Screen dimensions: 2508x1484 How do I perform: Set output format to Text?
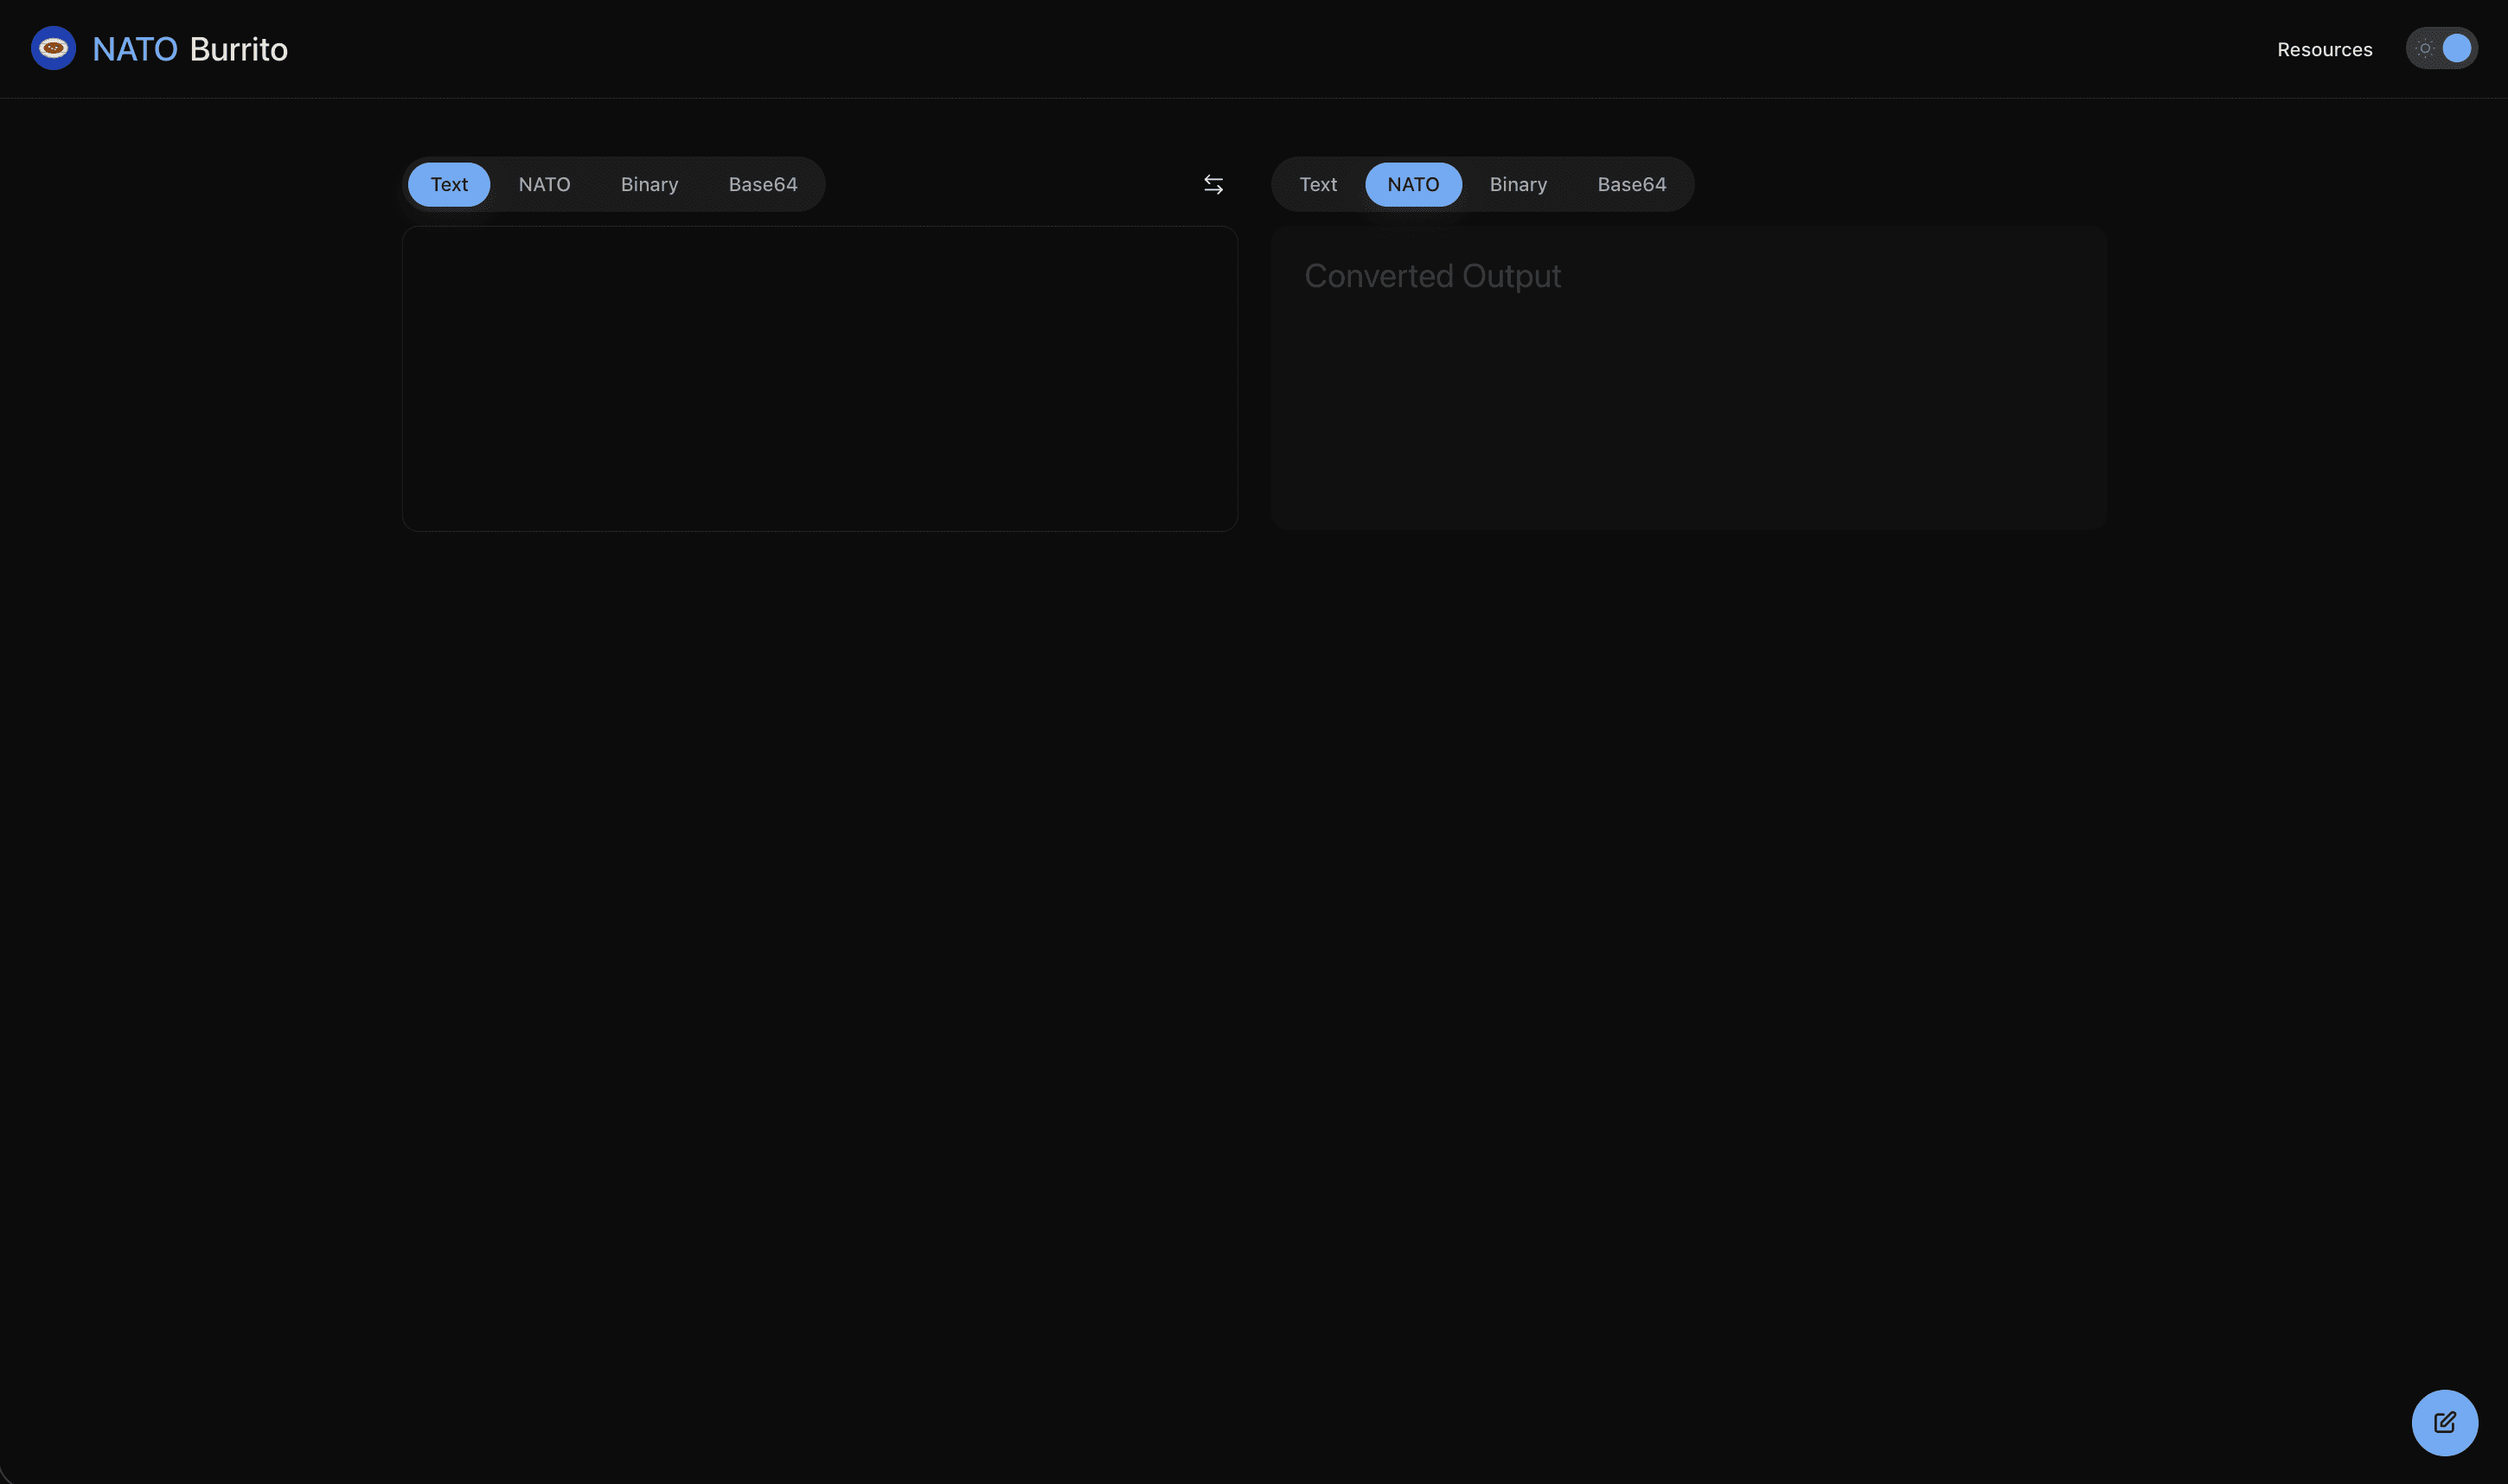[x=1317, y=184]
